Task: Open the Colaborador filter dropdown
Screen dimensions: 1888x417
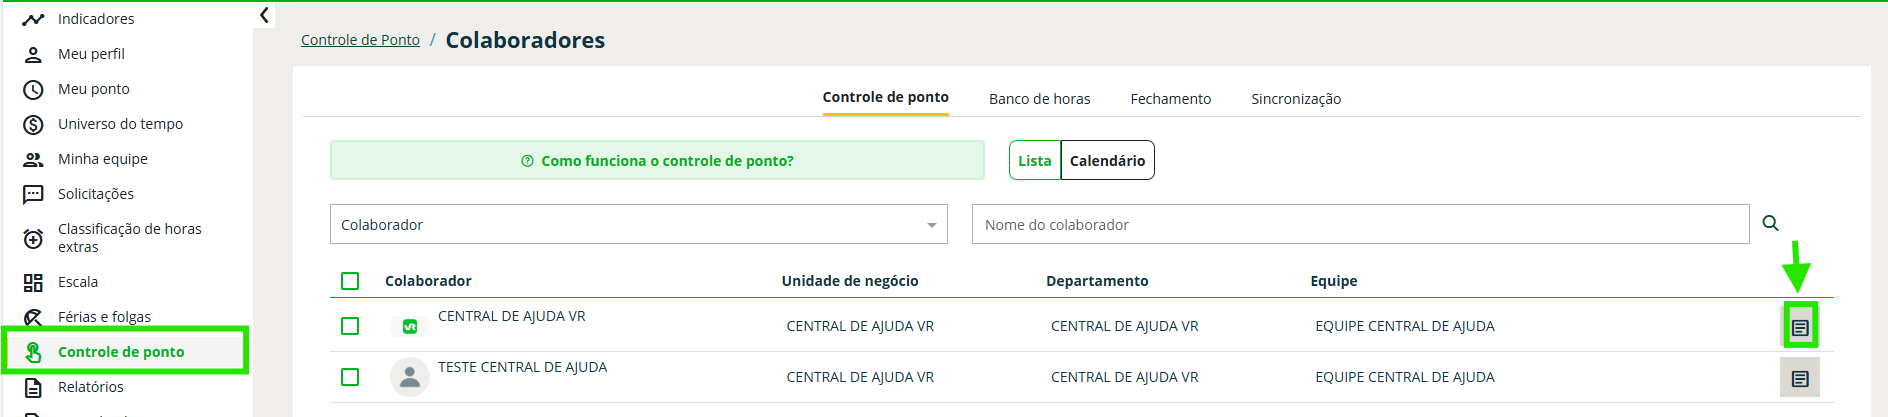Action: click(638, 224)
